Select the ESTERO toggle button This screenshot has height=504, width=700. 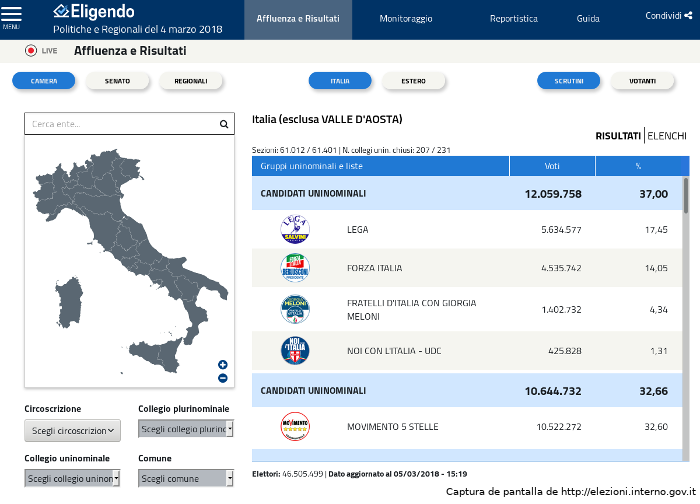pyautogui.click(x=413, y=81)
